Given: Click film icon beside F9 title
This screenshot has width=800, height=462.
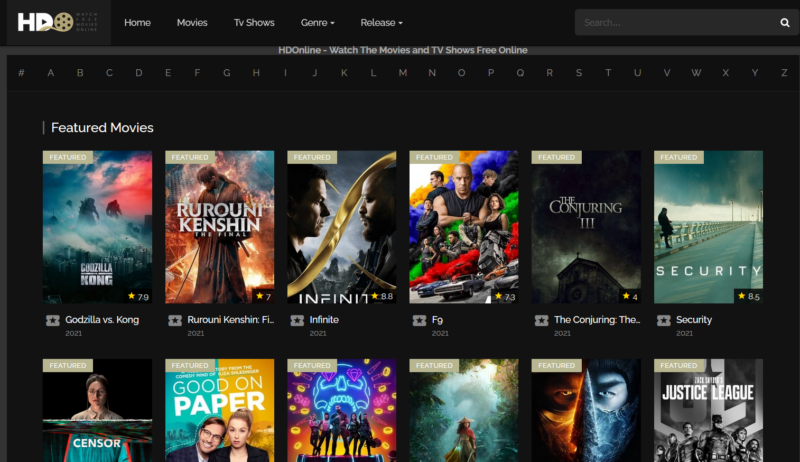Looking at the screenshot, I should click(419, 320).
